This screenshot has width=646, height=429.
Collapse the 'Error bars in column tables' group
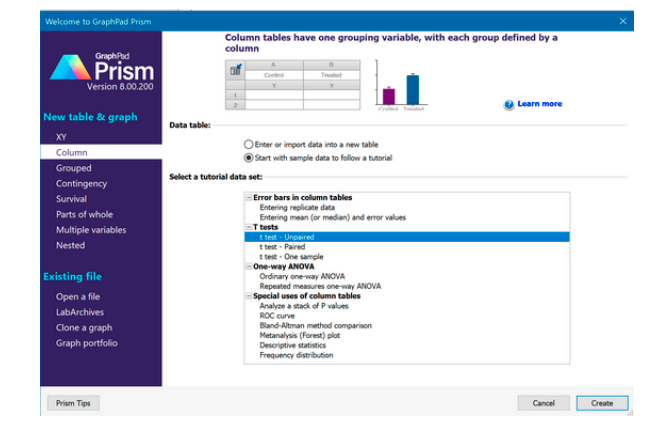[x=248, y=197]
